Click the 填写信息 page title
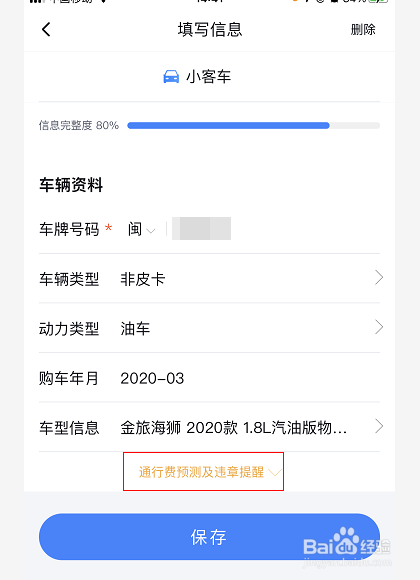Screen dimensions: 420x580 point(210,30)
